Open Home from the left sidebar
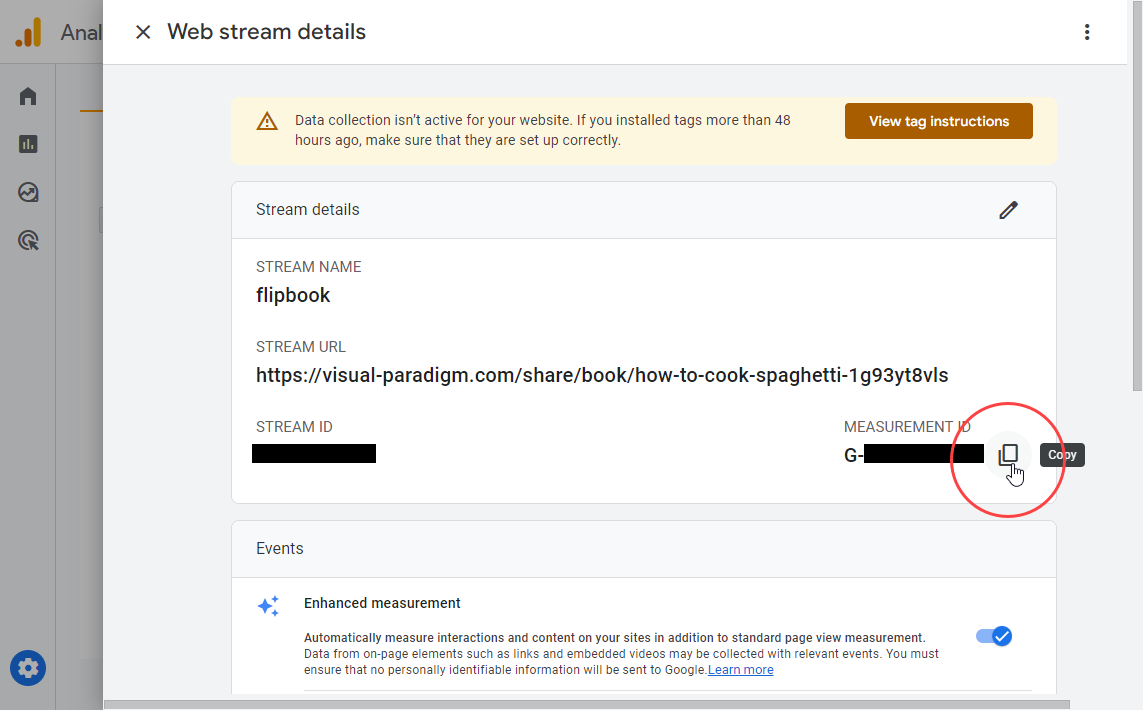 click(28, 97)
